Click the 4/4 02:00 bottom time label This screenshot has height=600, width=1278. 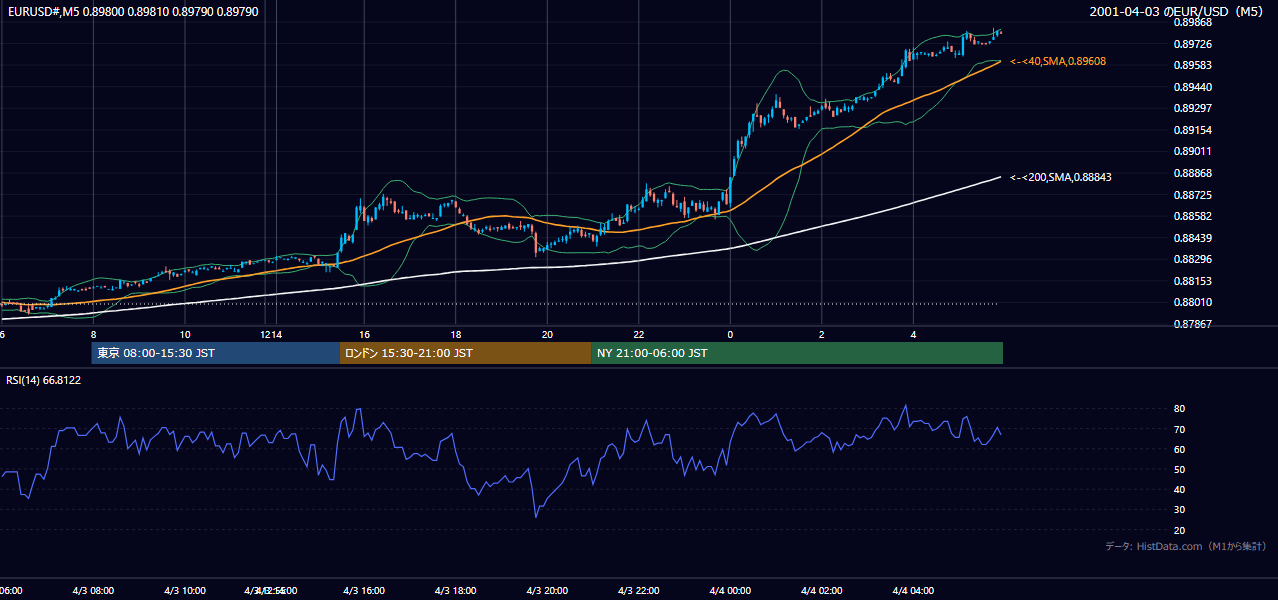point(821,590)
